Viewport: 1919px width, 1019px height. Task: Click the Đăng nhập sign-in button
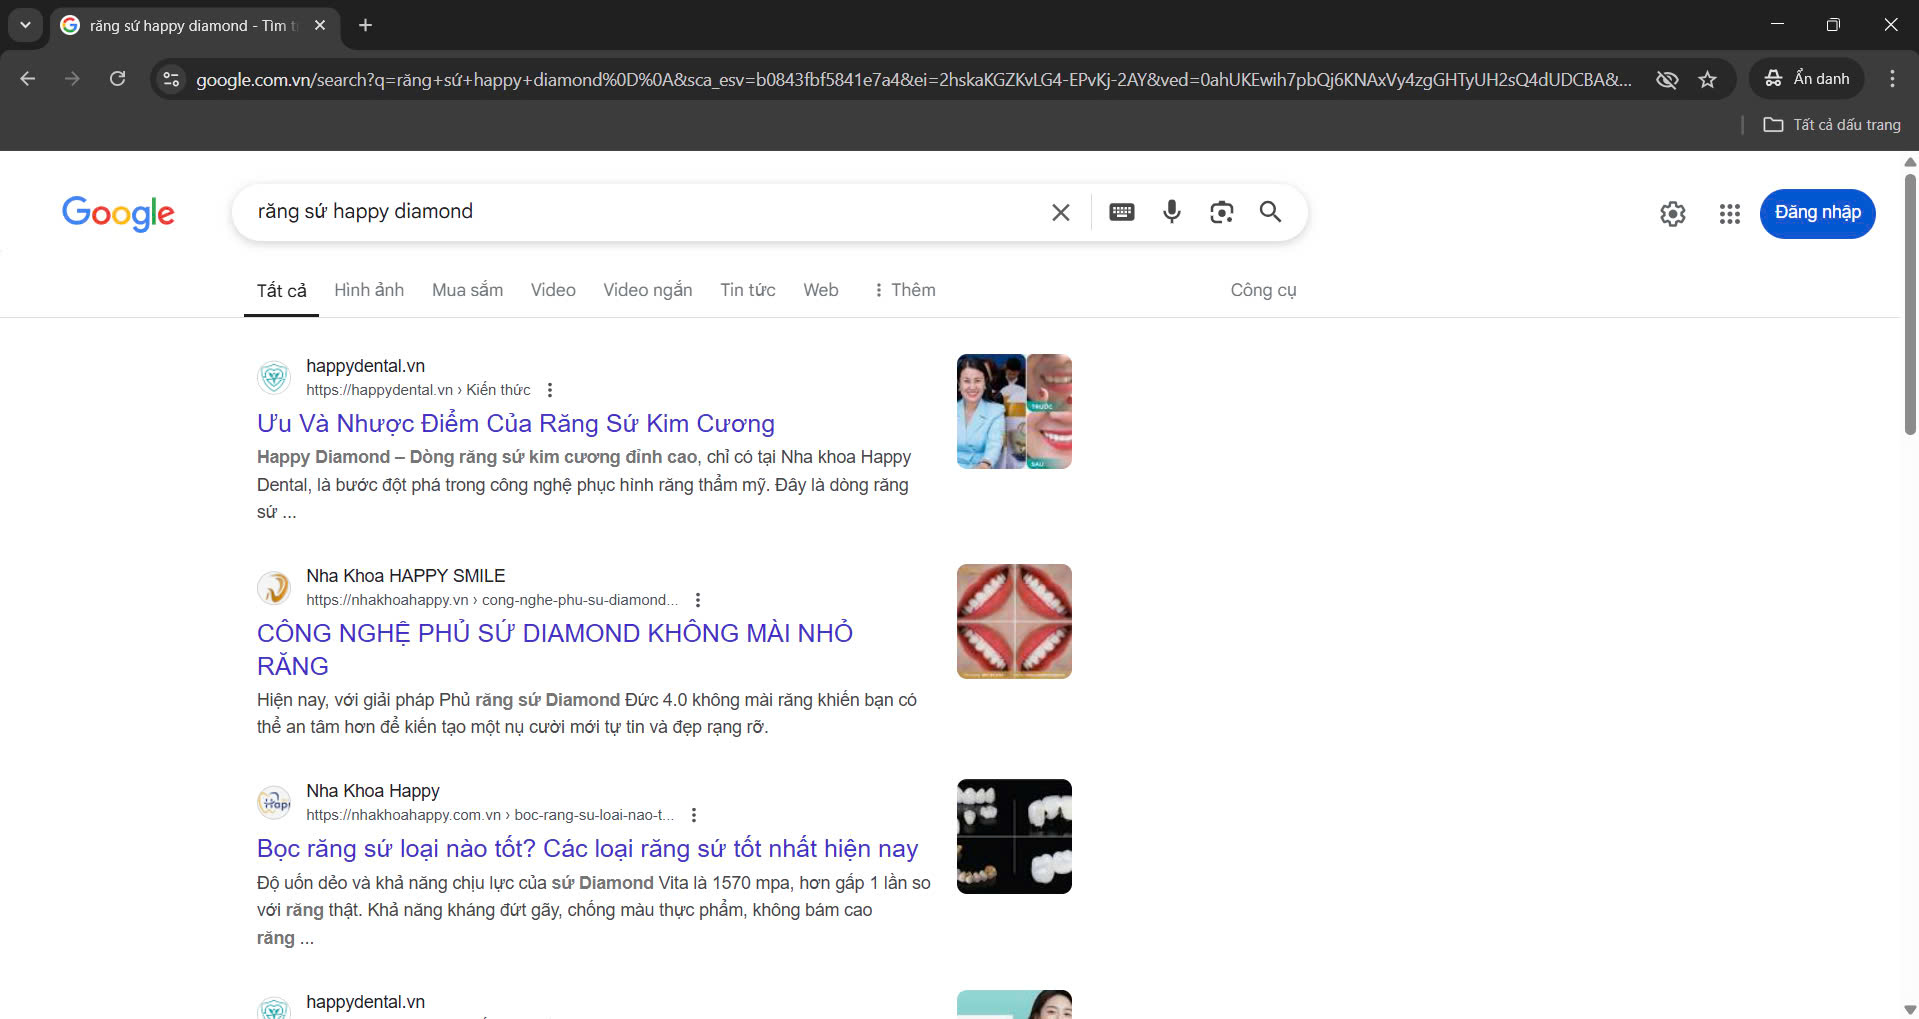pyautogui.click(x=1817, y=213)
